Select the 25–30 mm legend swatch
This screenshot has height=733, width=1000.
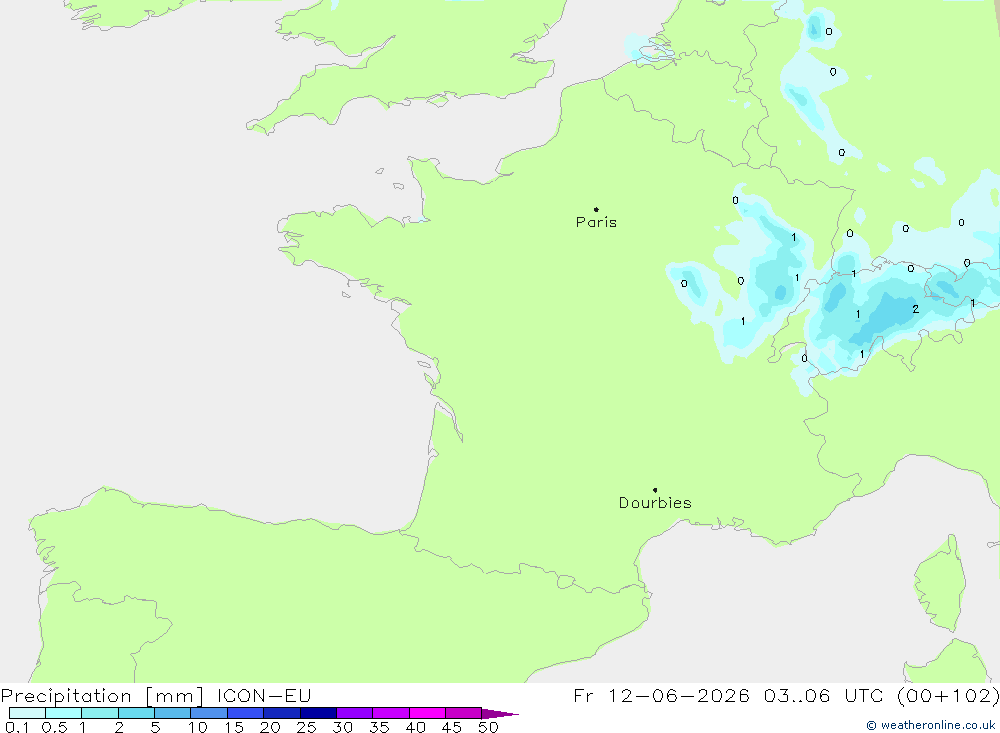(x=318, y=713)
